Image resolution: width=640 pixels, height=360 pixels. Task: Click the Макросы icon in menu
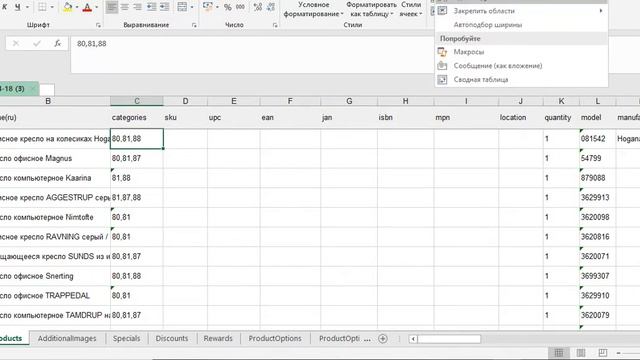442,52
